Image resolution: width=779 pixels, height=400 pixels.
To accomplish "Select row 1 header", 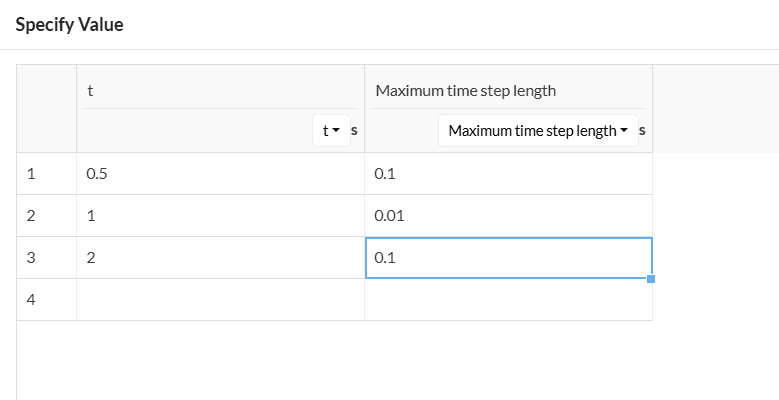I will tap(46, 174).
